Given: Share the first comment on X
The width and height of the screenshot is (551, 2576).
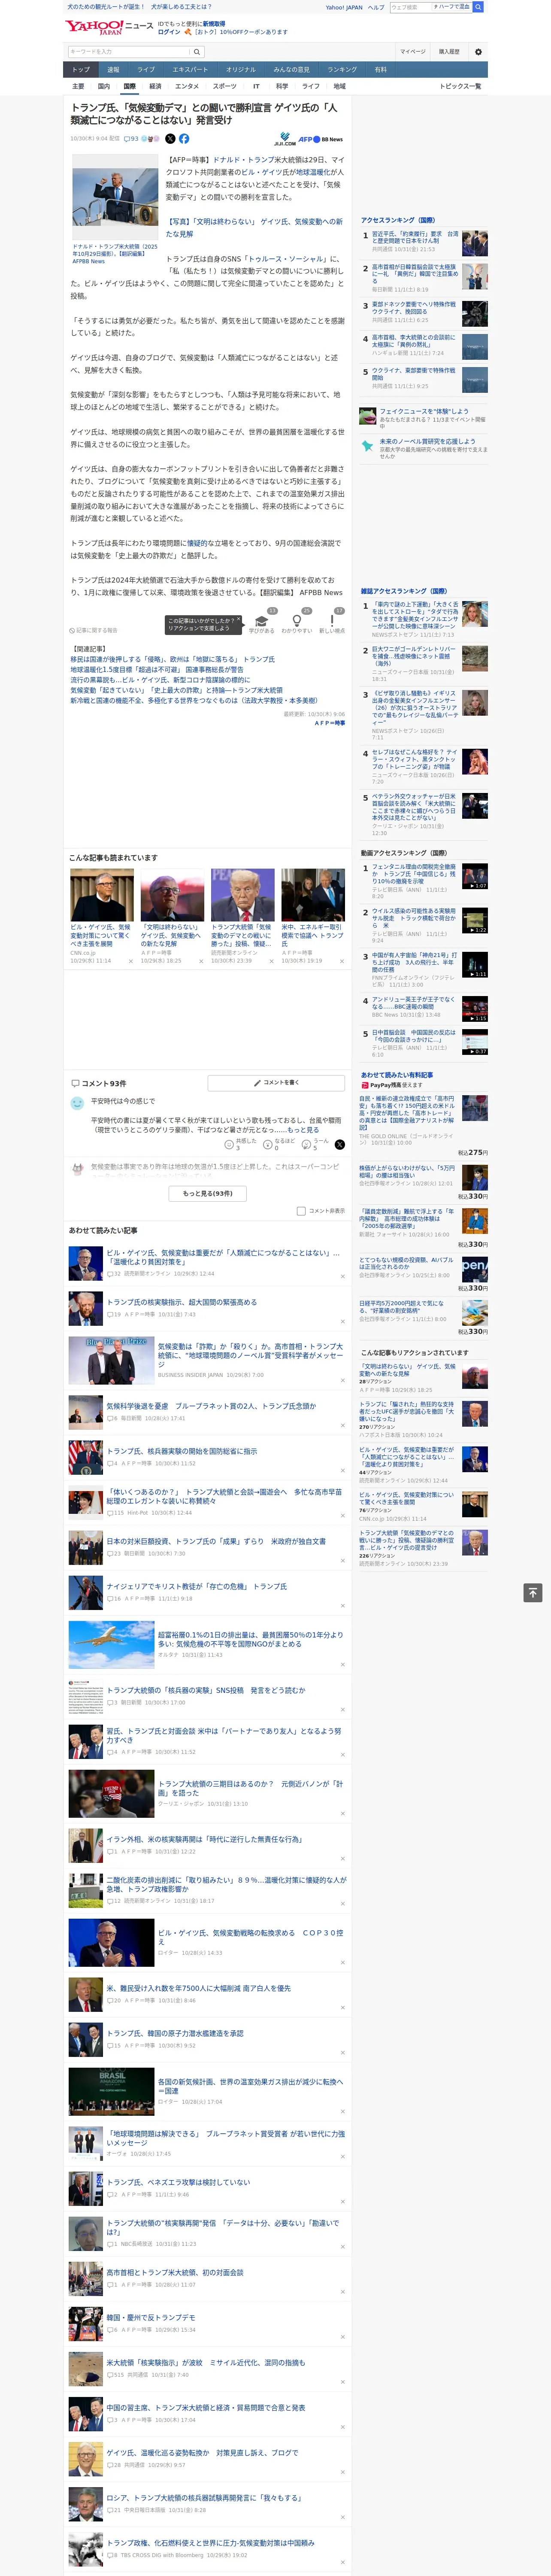Looking at the screenshot, I should pyautogui.click(x=339, y=1144).
